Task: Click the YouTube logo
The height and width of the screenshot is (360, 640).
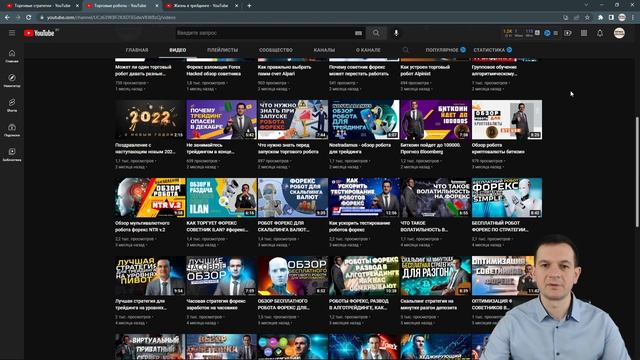Action: click(39, 33)
